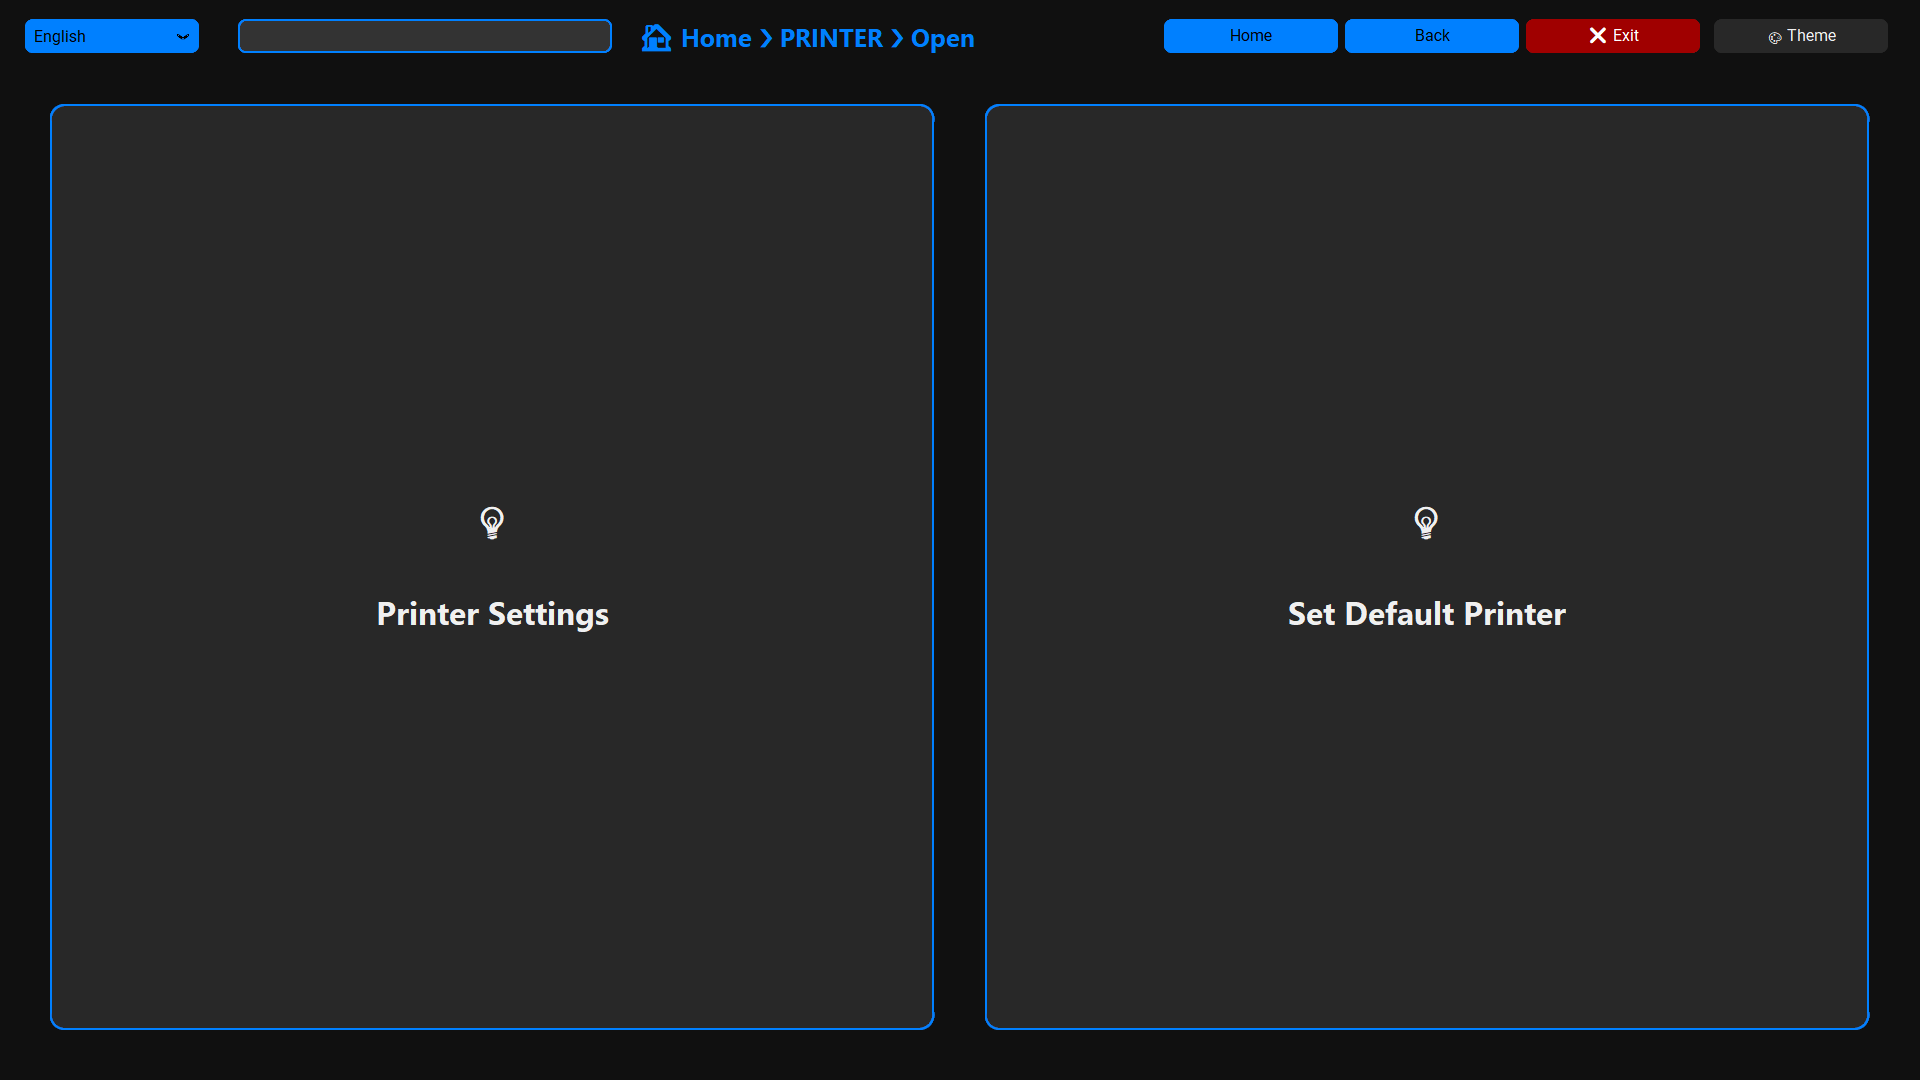
Task: Click the lightbulb icon above Set Default Printer
Action: pos(1426,522)
